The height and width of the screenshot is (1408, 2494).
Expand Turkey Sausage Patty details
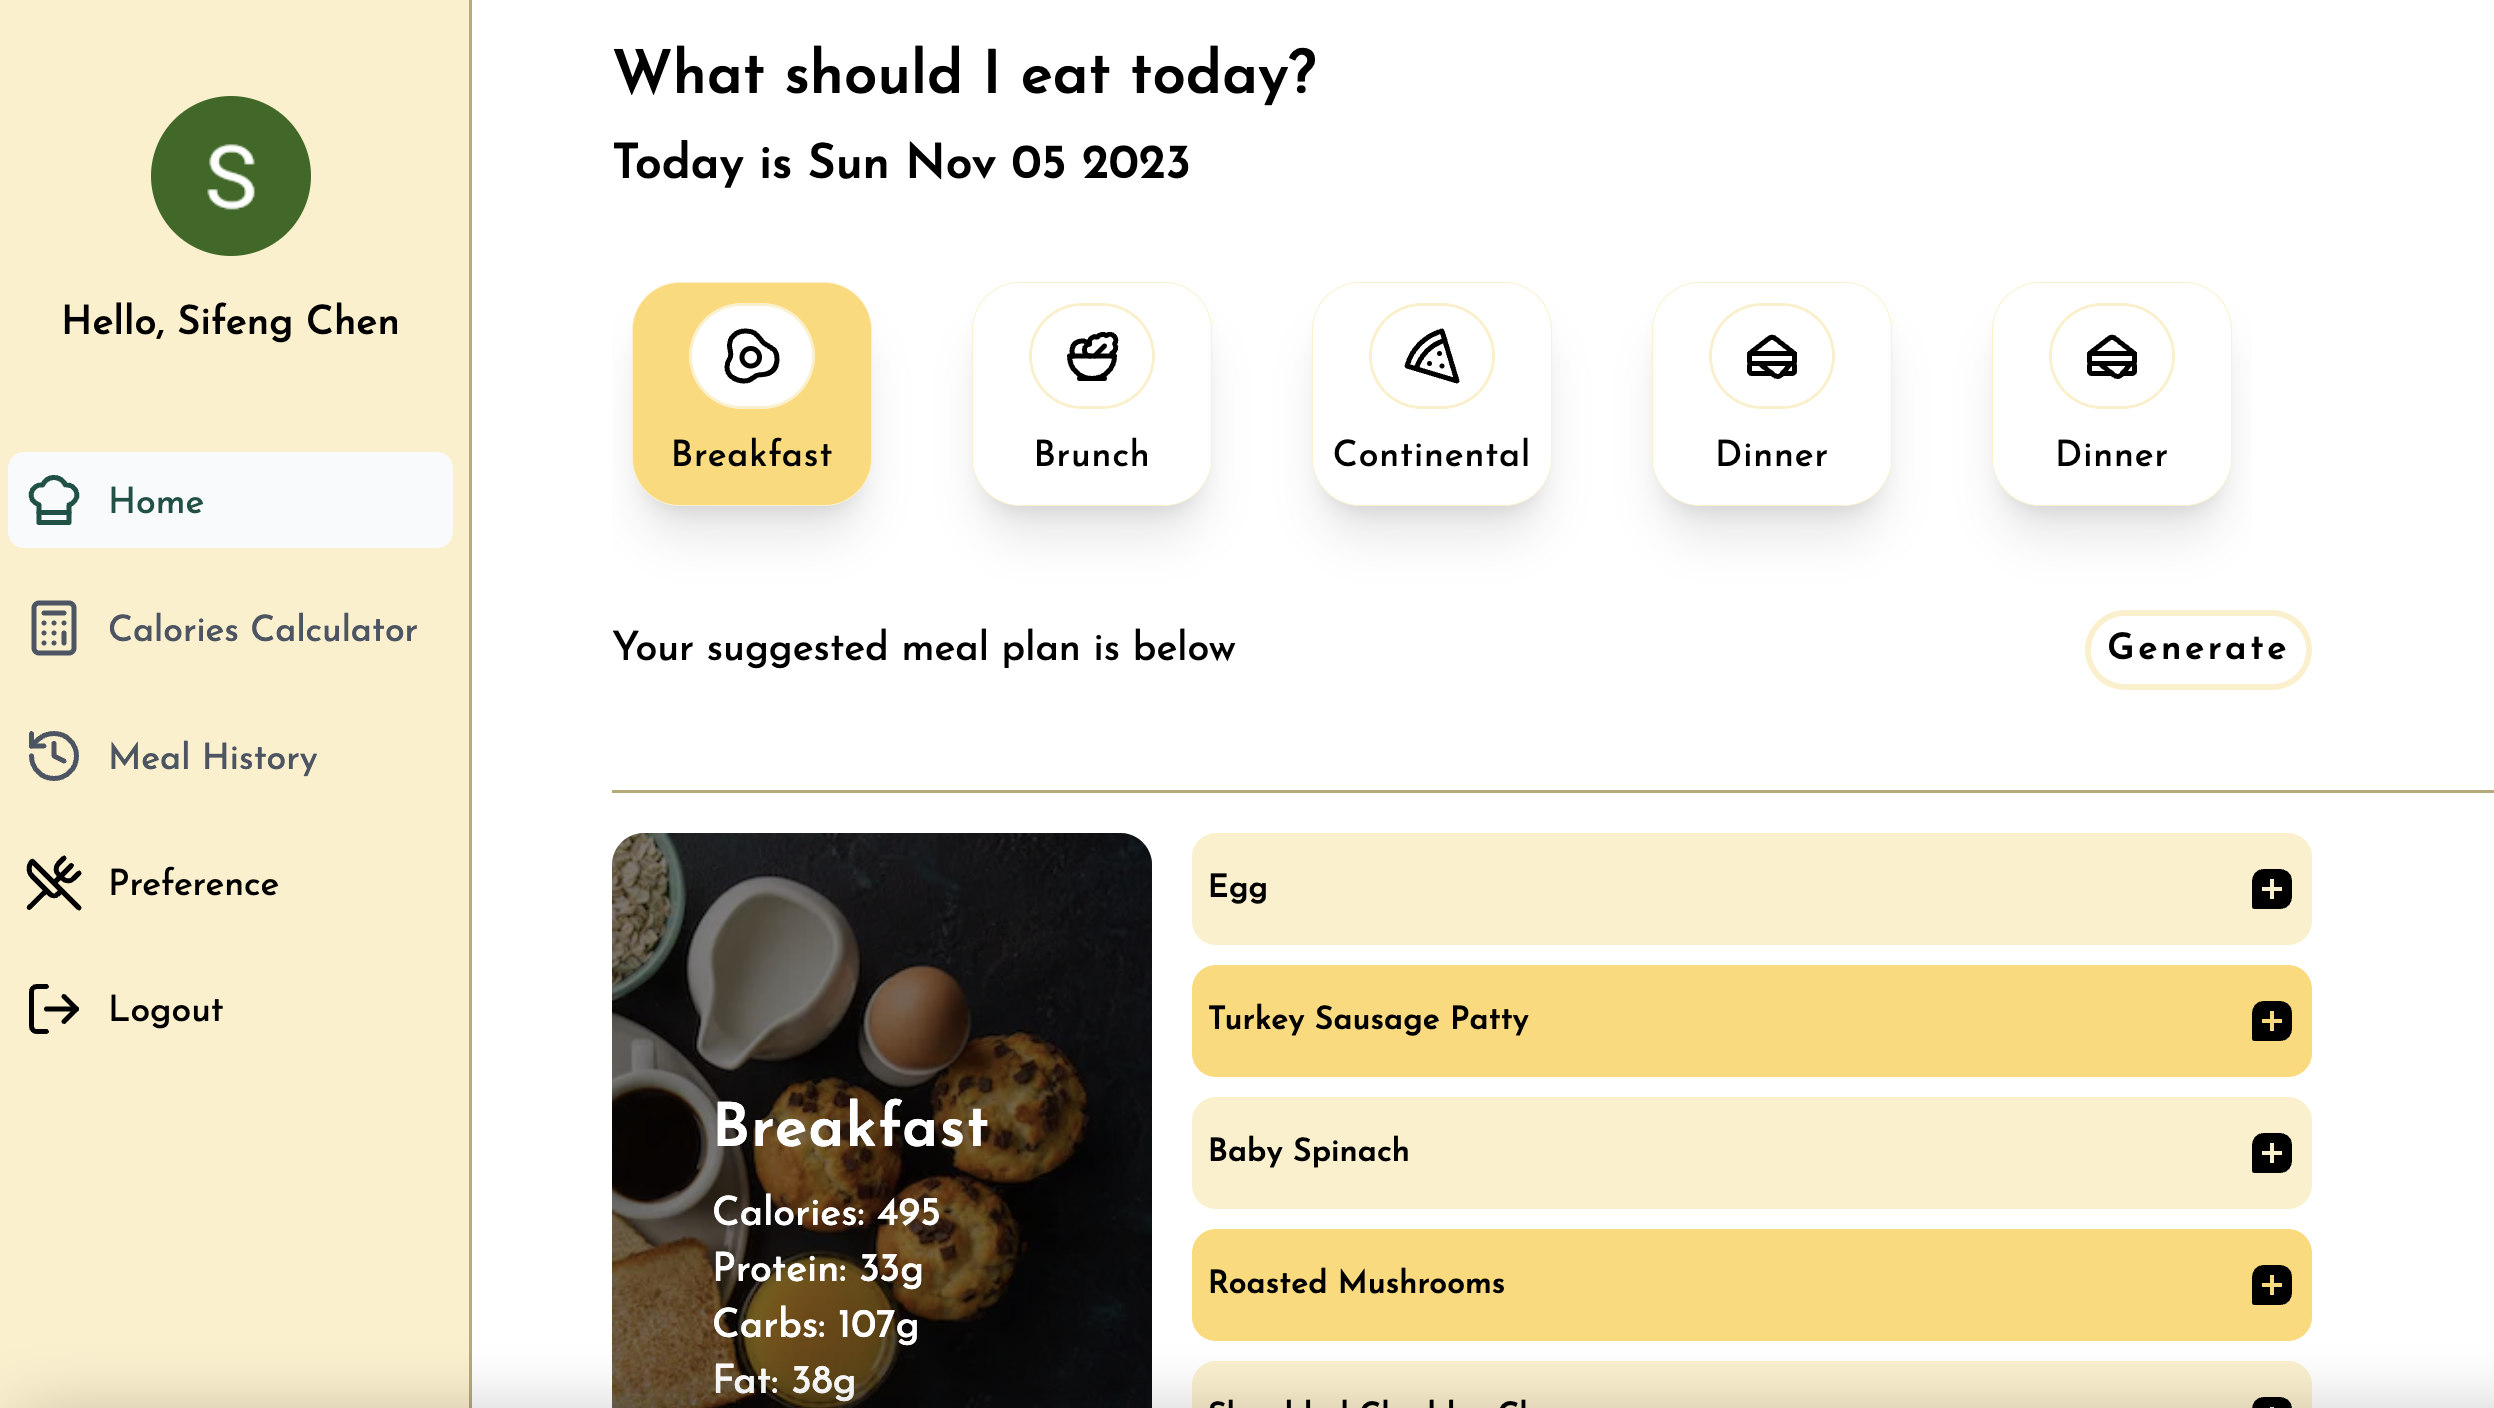tap(2271, 1021)
